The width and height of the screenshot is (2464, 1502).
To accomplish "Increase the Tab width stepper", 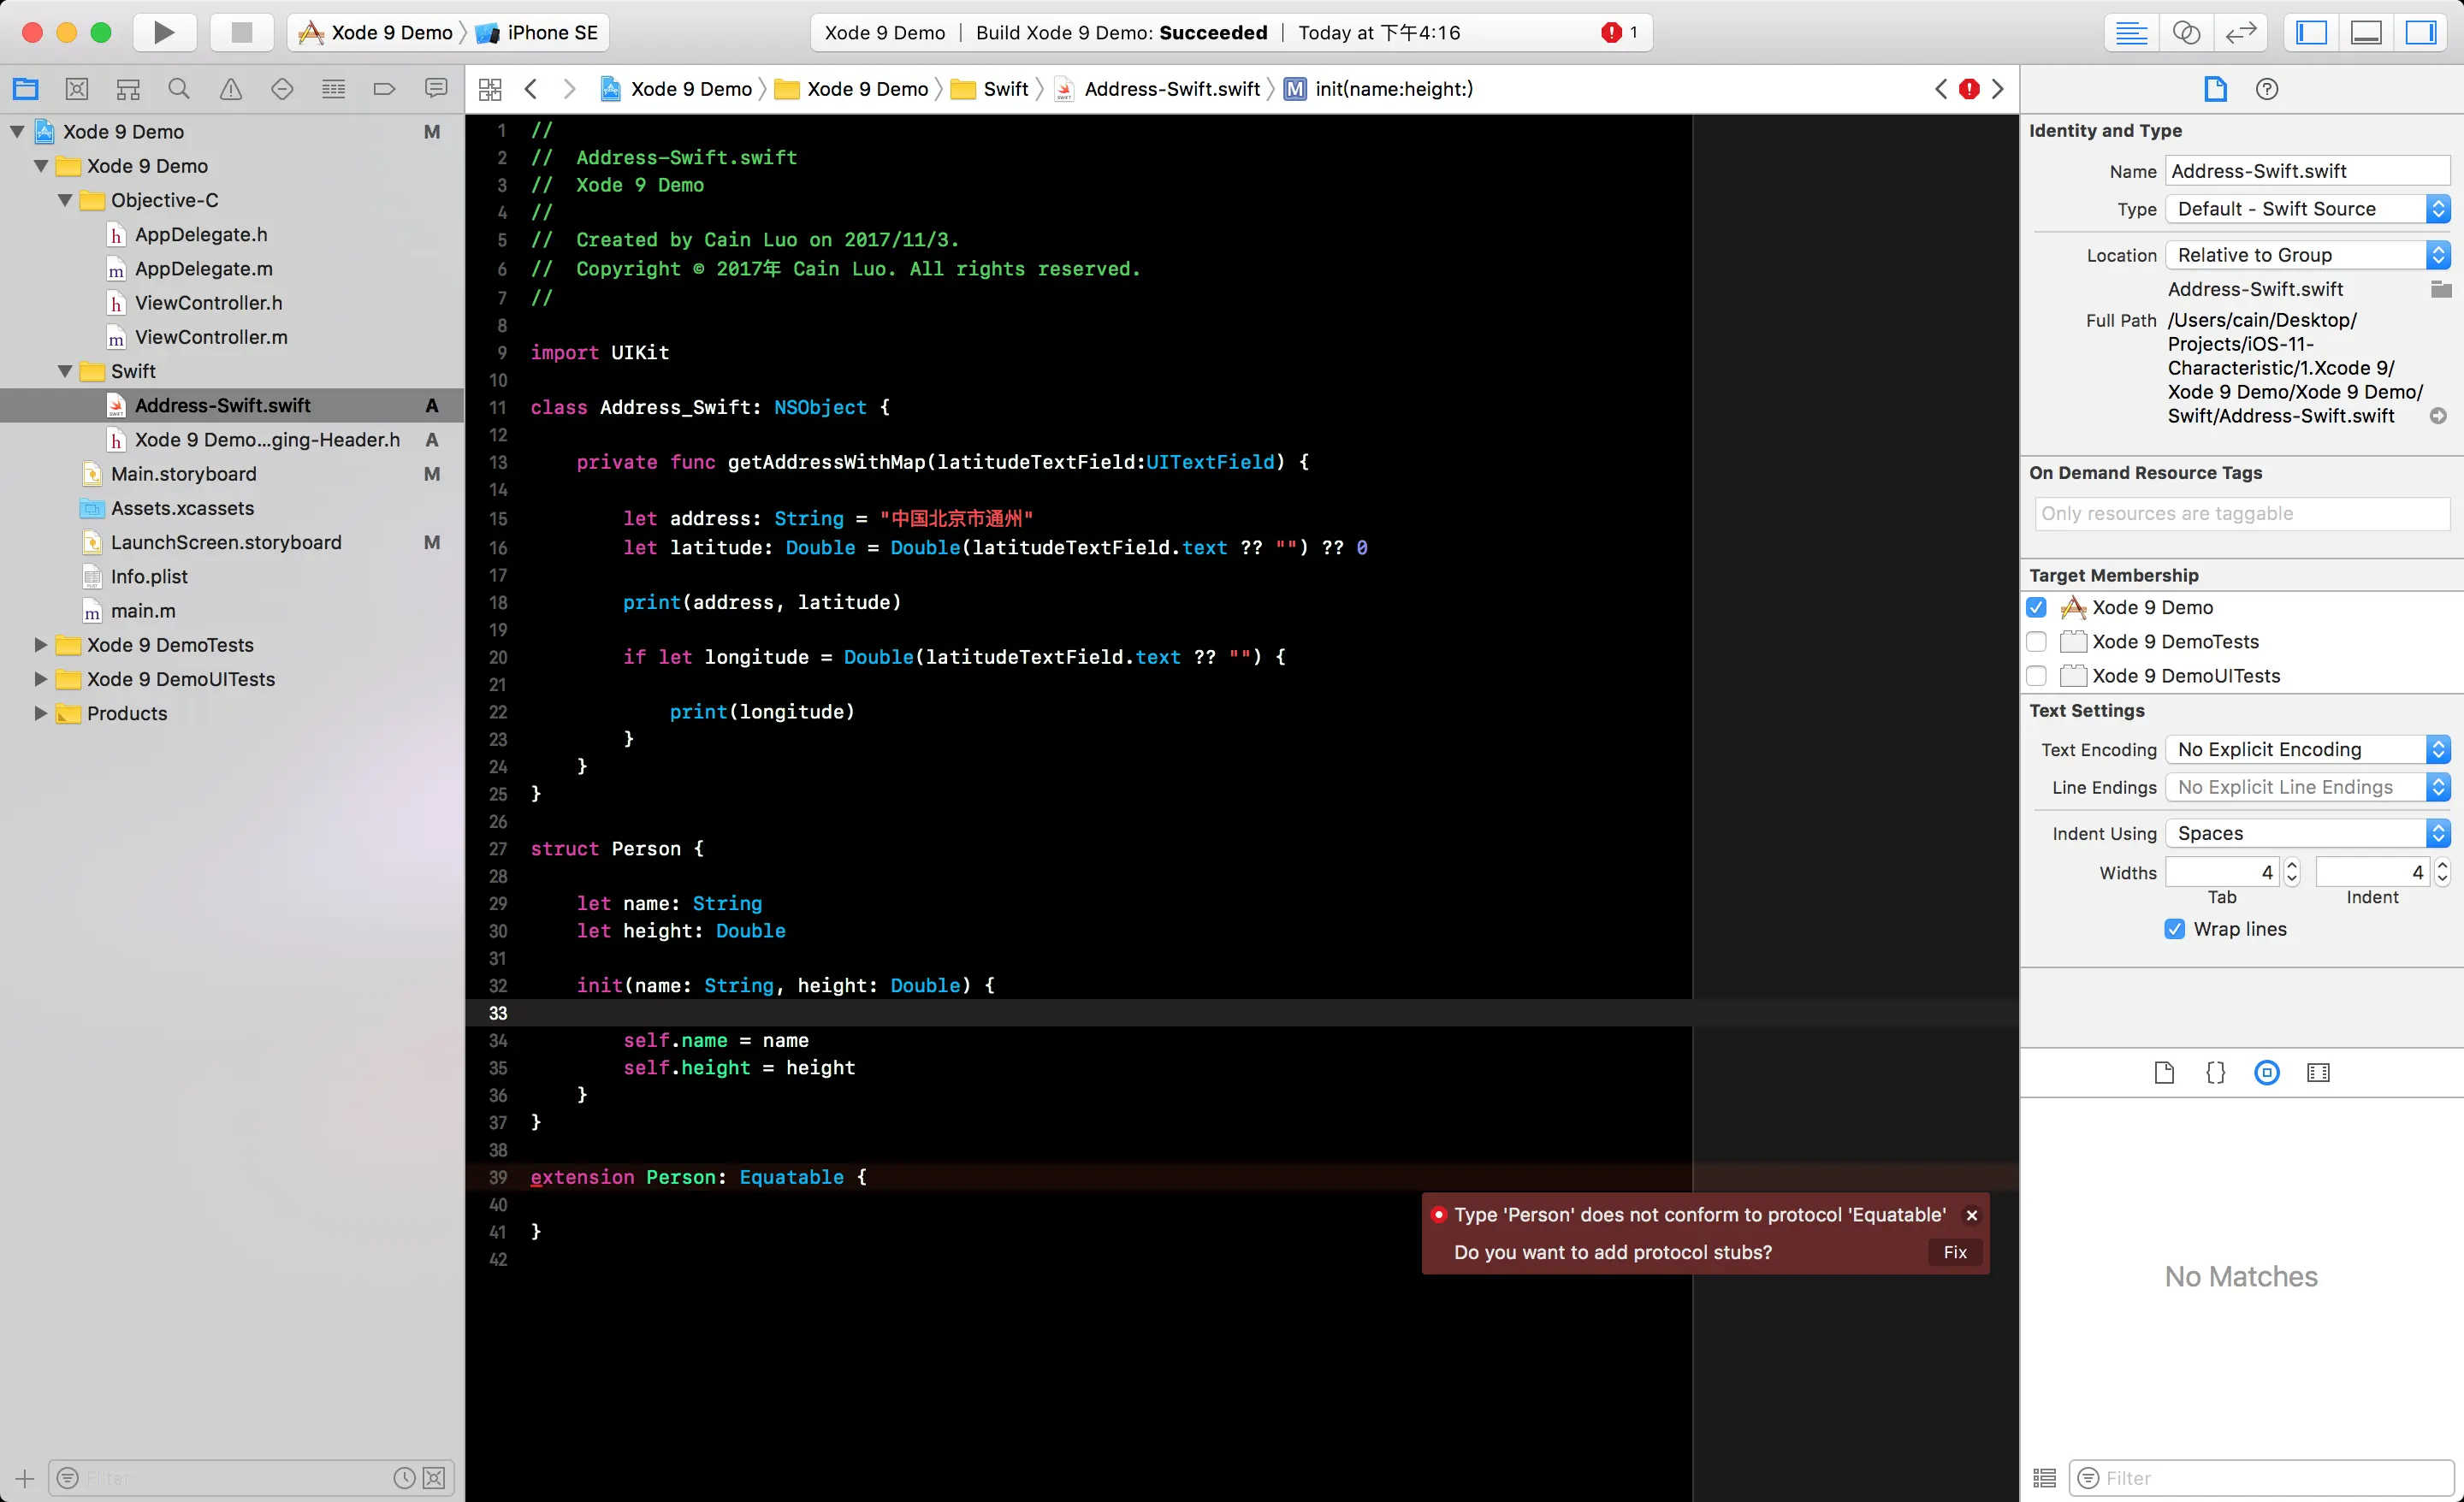I will pos(2292,866).
